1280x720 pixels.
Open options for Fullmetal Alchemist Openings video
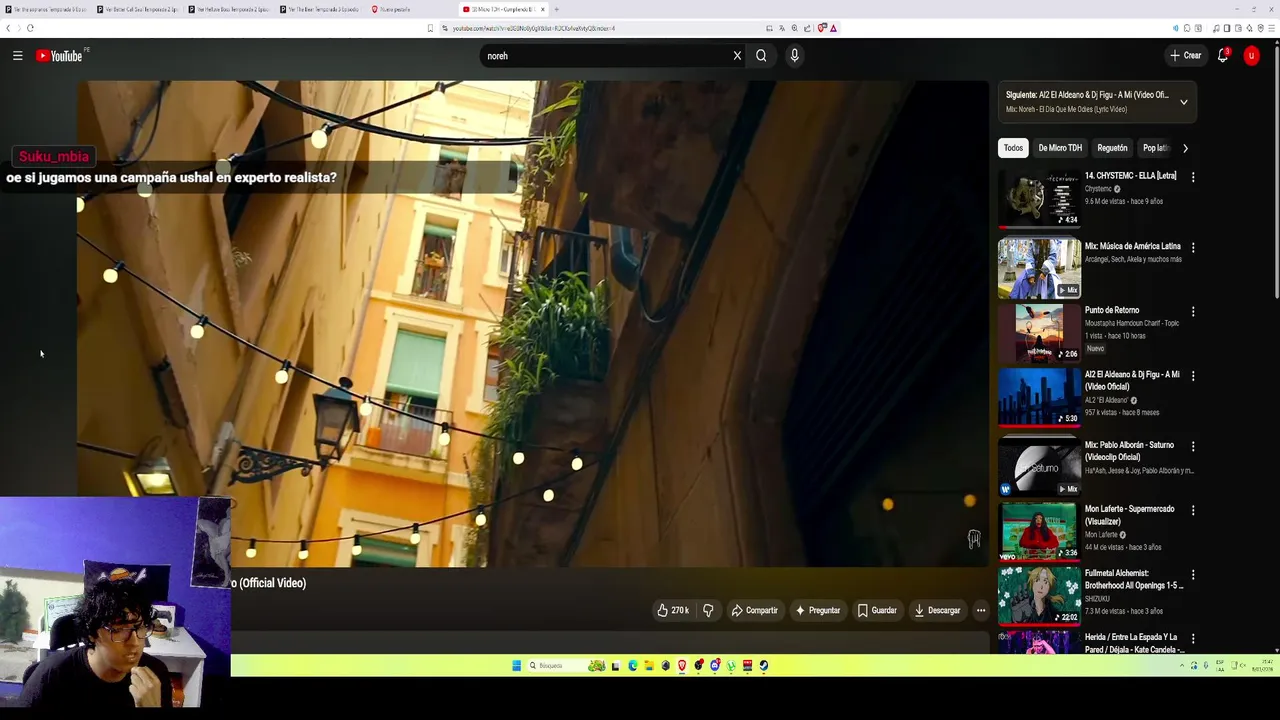point(1192,575)
